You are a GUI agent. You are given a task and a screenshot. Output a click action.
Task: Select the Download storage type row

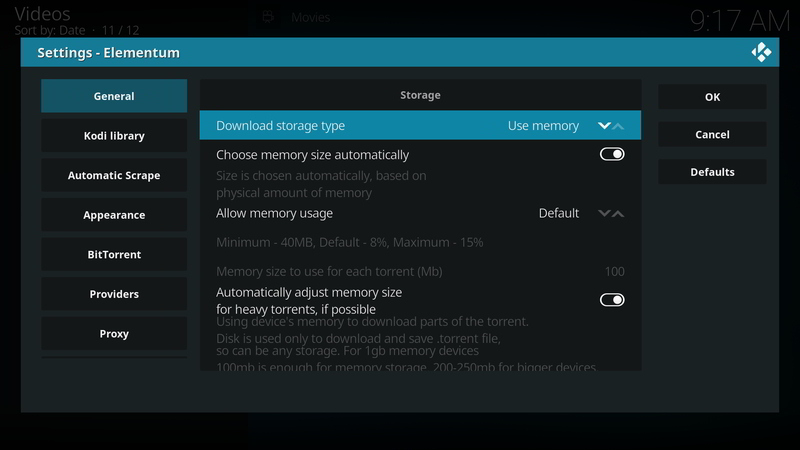click(420, 126)
